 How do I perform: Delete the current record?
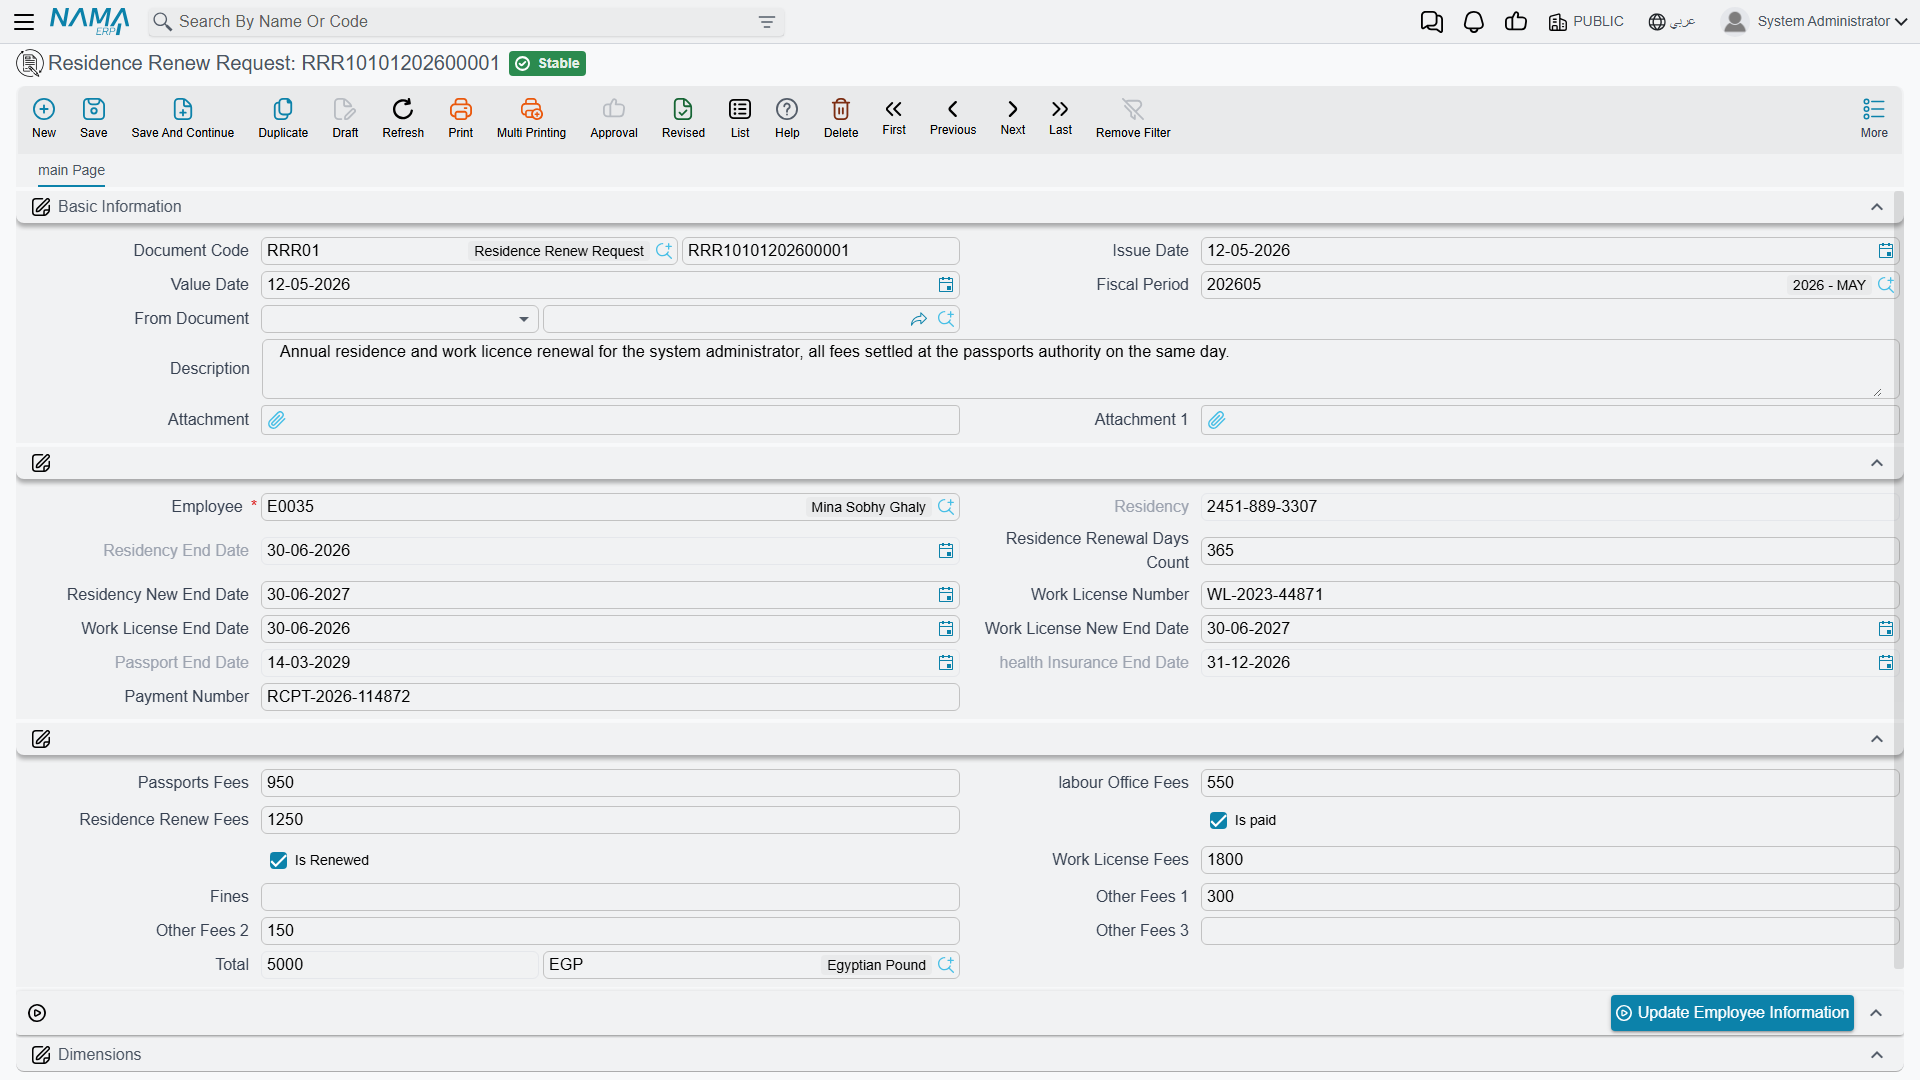841,117
